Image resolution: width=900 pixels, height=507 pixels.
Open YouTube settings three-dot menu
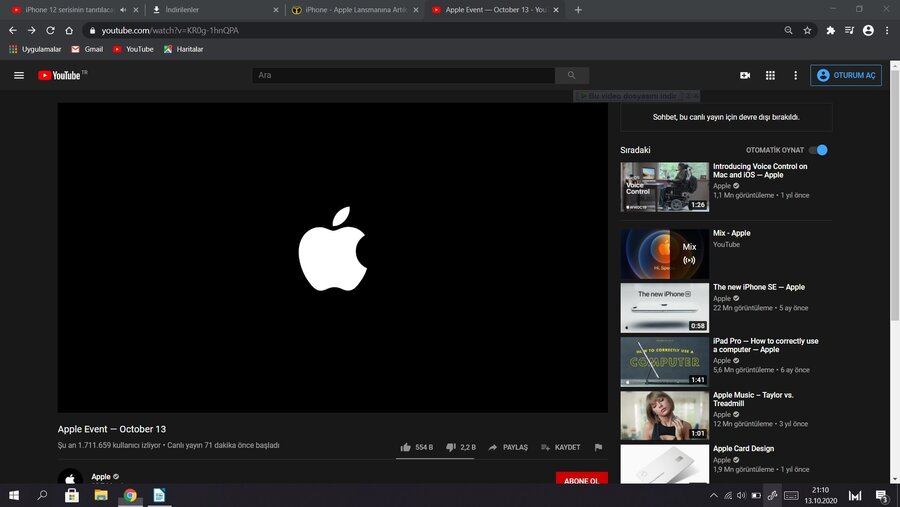point(796,75)
